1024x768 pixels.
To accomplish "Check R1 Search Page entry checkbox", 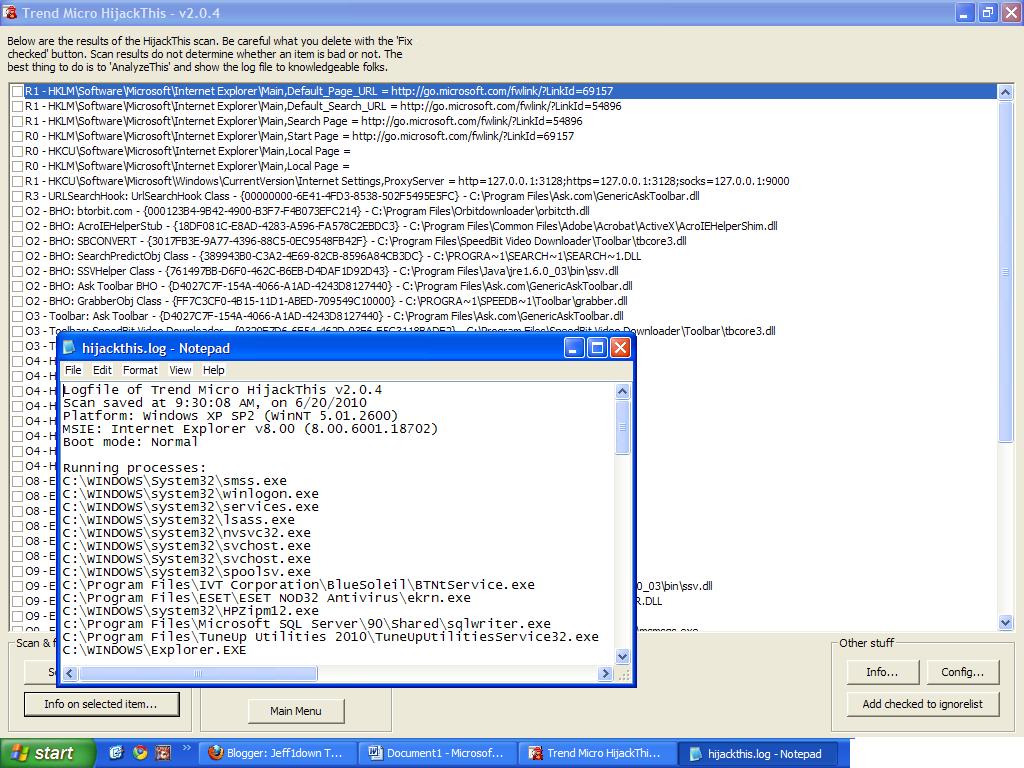I will (18, 121).
